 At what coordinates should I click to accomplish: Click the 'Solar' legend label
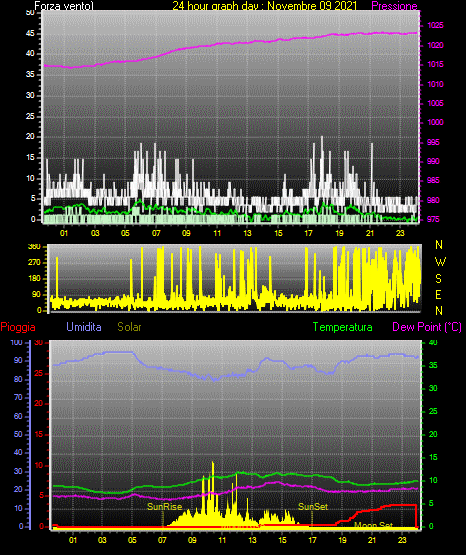pyautogui.click(x=129, y=327)
